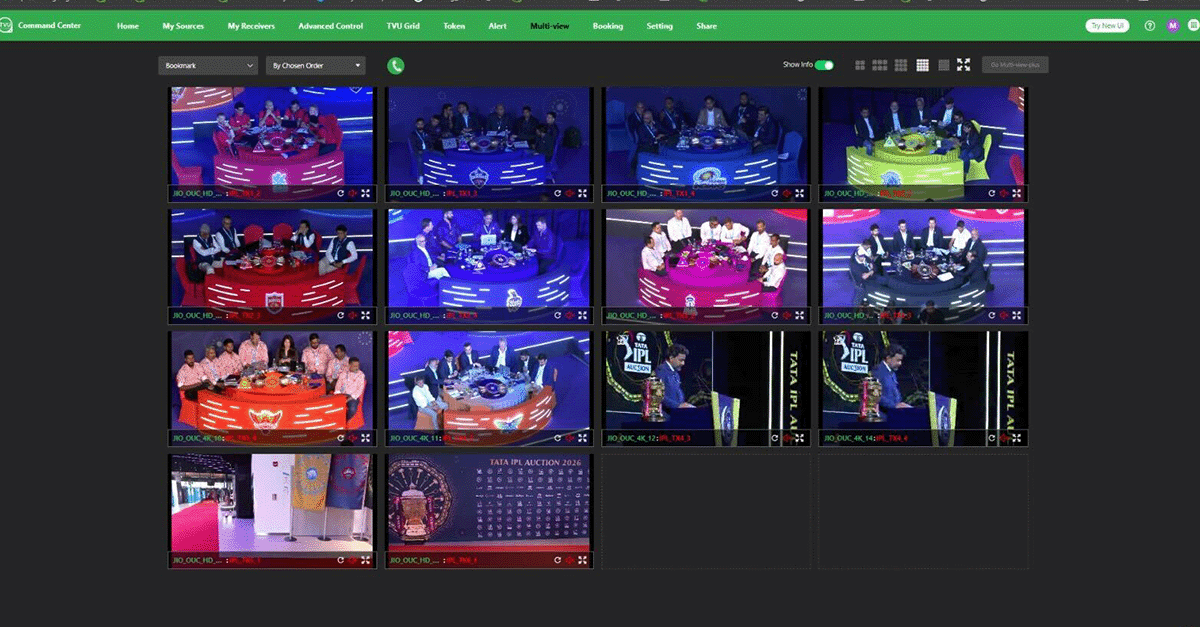Open the Share menu
Screen dimensions: 1200x627
[x=707, y=26]
